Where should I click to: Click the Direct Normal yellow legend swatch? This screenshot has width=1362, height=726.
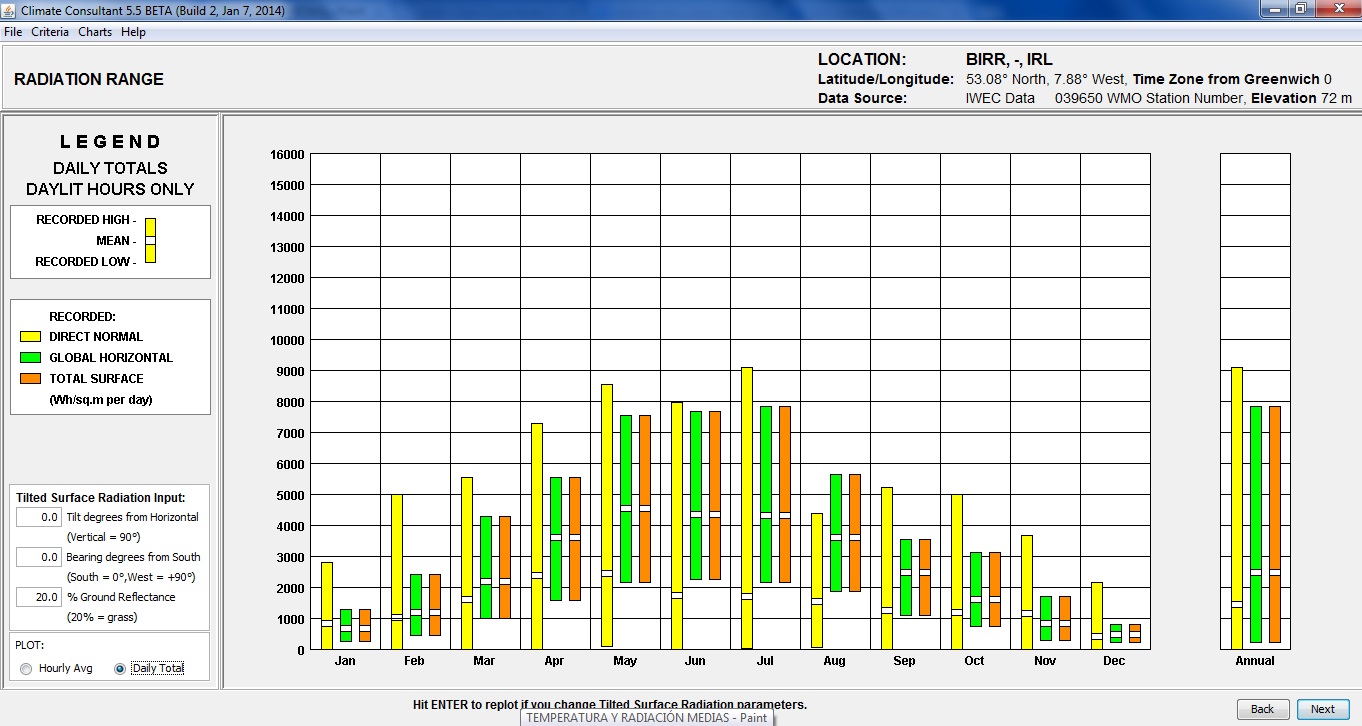pos(29,337)
